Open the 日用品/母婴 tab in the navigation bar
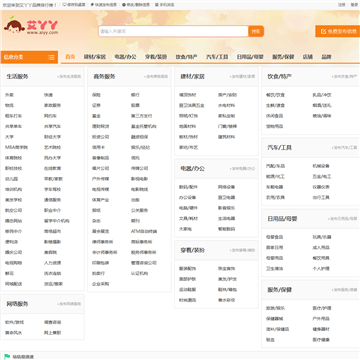Viewport: 360px width, 360px height. [x=250, y=57]
